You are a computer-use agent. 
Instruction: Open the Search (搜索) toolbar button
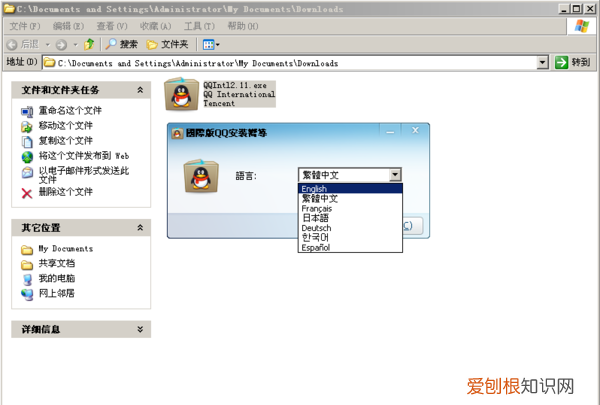(x=122, y=44)
